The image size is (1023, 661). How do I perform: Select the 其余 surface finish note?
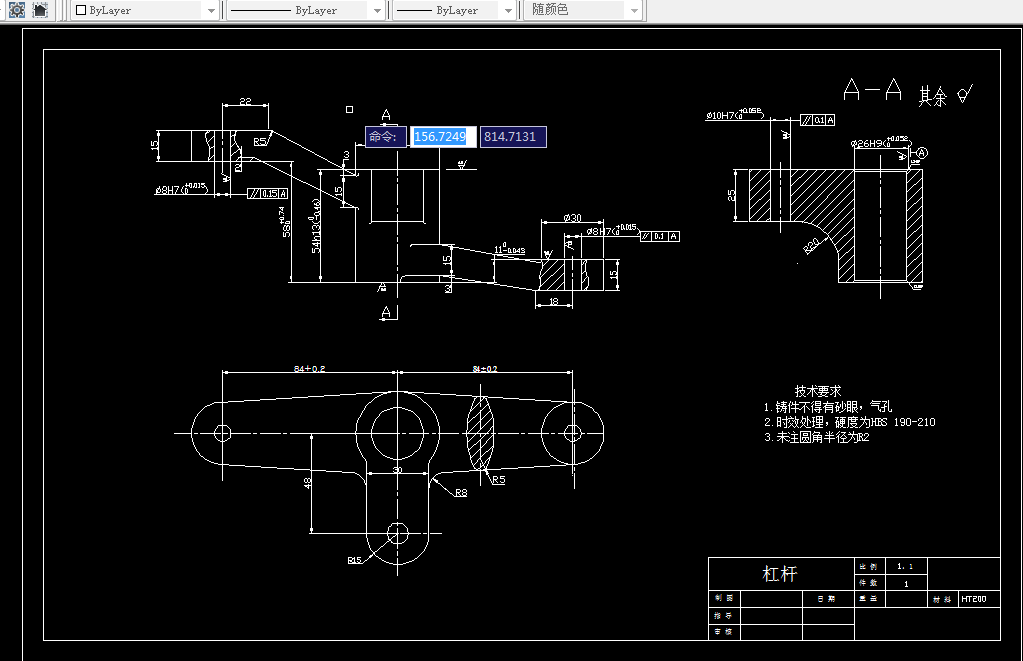tap(932, 96)
